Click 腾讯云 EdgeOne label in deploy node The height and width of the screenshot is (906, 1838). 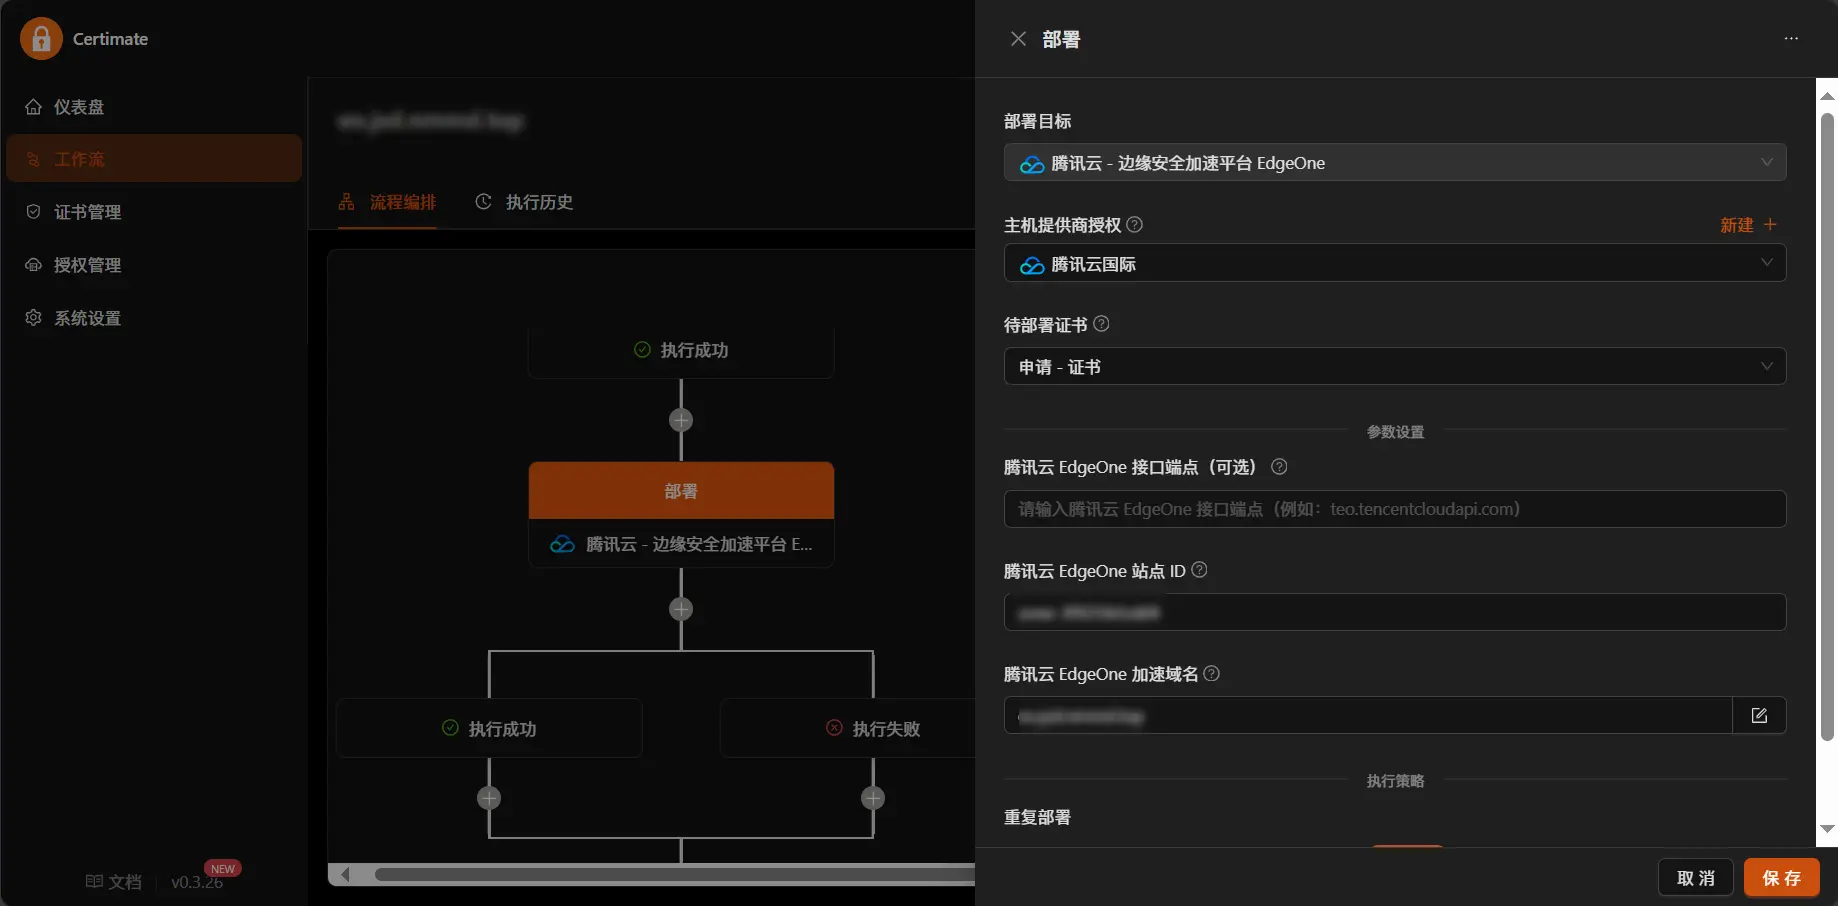click(699, 544)
